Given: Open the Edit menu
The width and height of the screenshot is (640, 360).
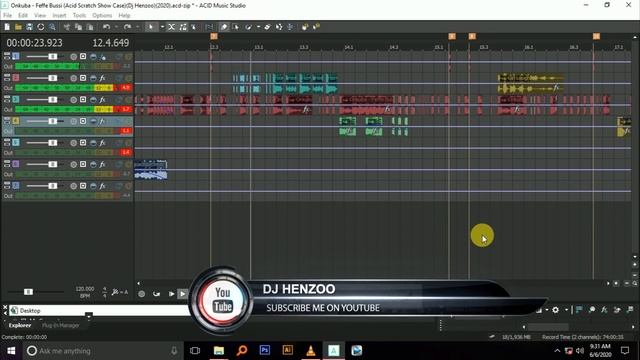Looking at the screenshot, I should click(x=23, y=16).
